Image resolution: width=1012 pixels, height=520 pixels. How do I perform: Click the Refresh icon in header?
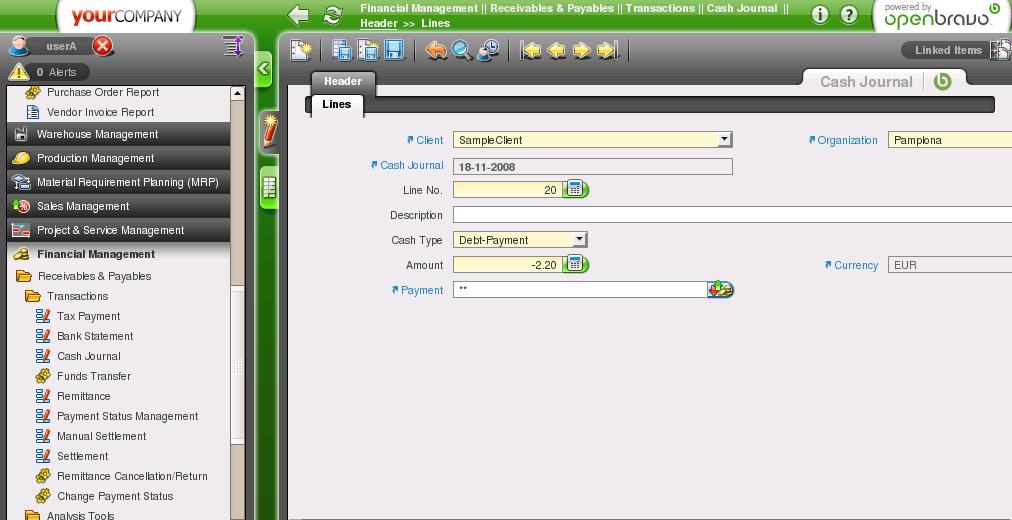pos(332,15)
